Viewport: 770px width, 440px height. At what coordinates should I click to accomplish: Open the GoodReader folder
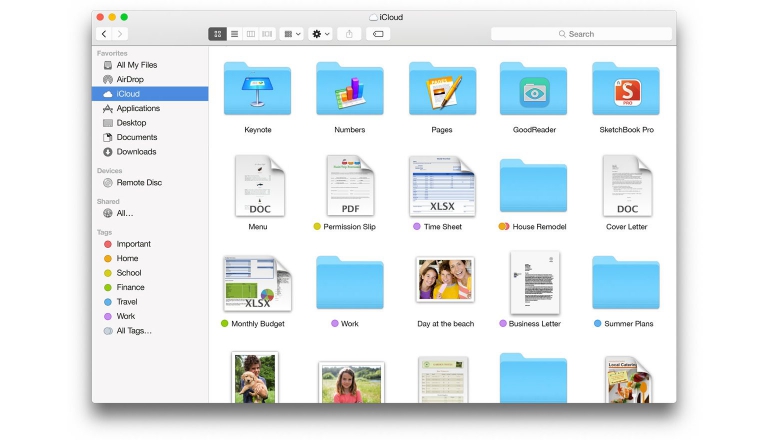click(533, 92)
